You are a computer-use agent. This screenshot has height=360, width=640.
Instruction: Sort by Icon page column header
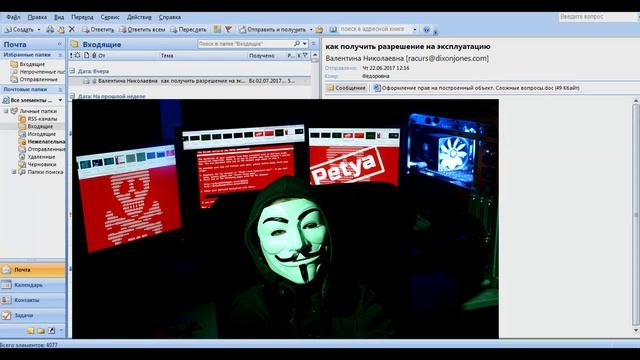coord(87,56)
